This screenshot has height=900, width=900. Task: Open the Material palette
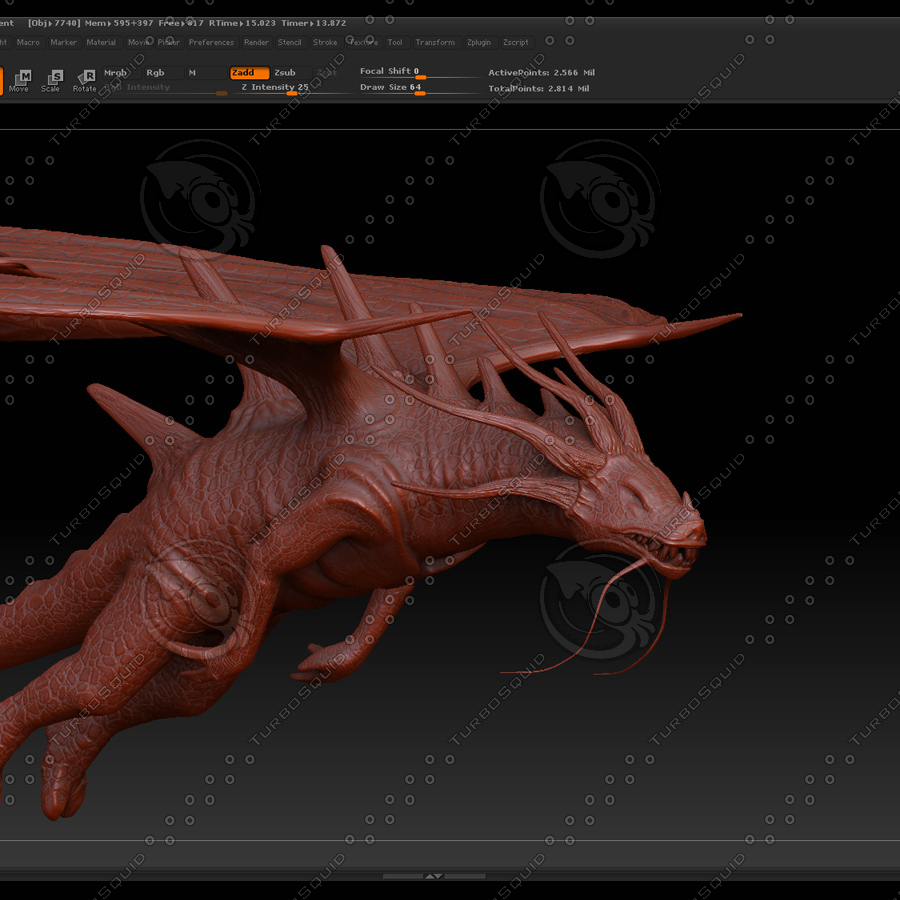tap(101, 42)
